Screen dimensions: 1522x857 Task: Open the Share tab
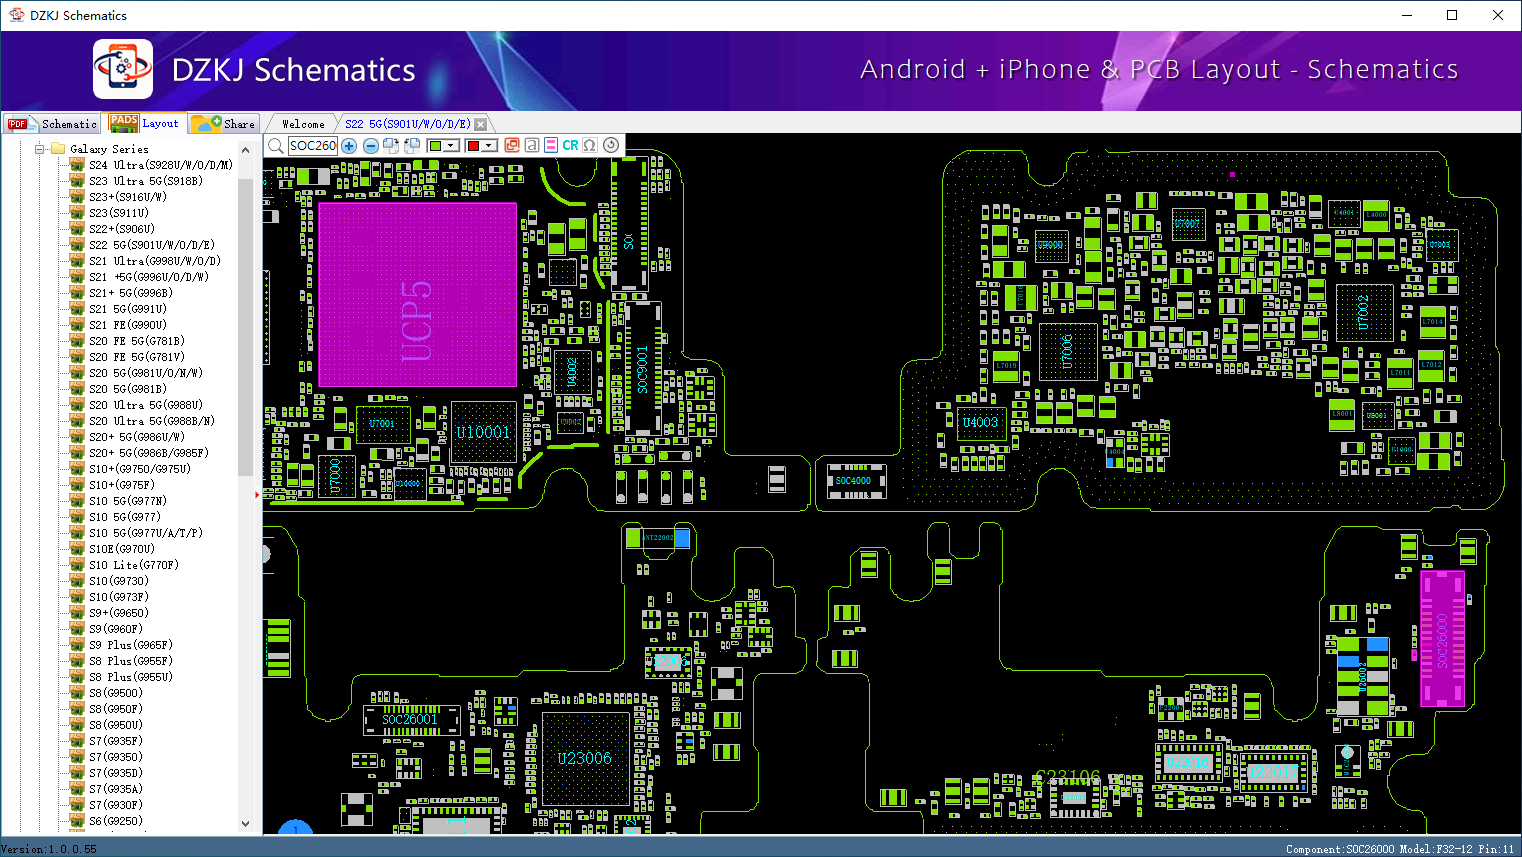click(x=225, y=124)
